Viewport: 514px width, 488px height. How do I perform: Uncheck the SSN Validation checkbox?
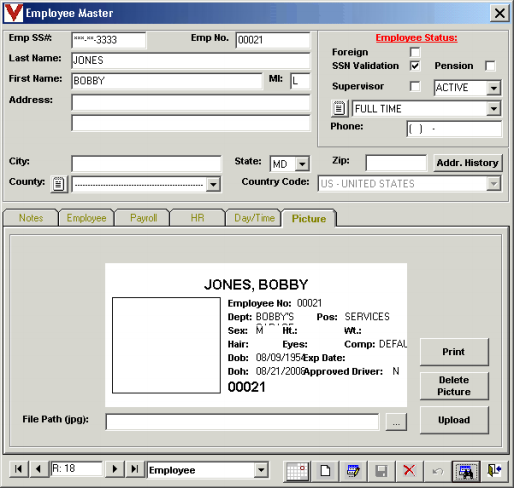click(x=415, y=66)
